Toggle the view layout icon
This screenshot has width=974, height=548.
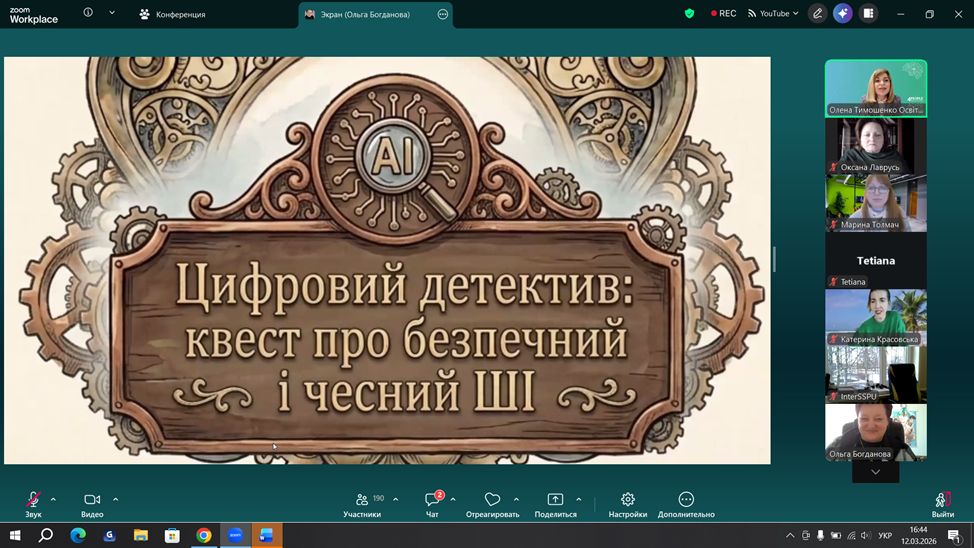coord(868,14)
